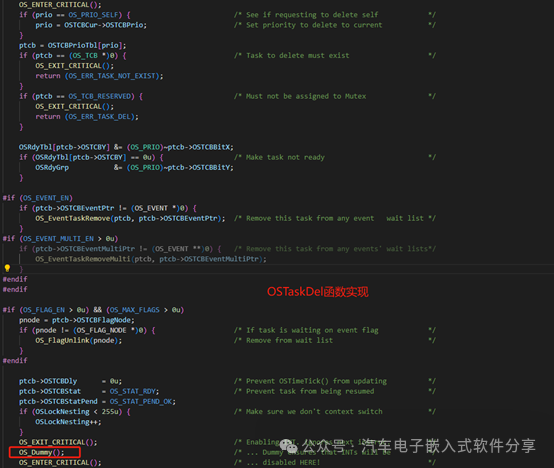Image resolution: width=554 pixels, height=468 pixels.
Task: Click the red OSTaskDel函数实现 annotation
Action: [x=318, y=292]
